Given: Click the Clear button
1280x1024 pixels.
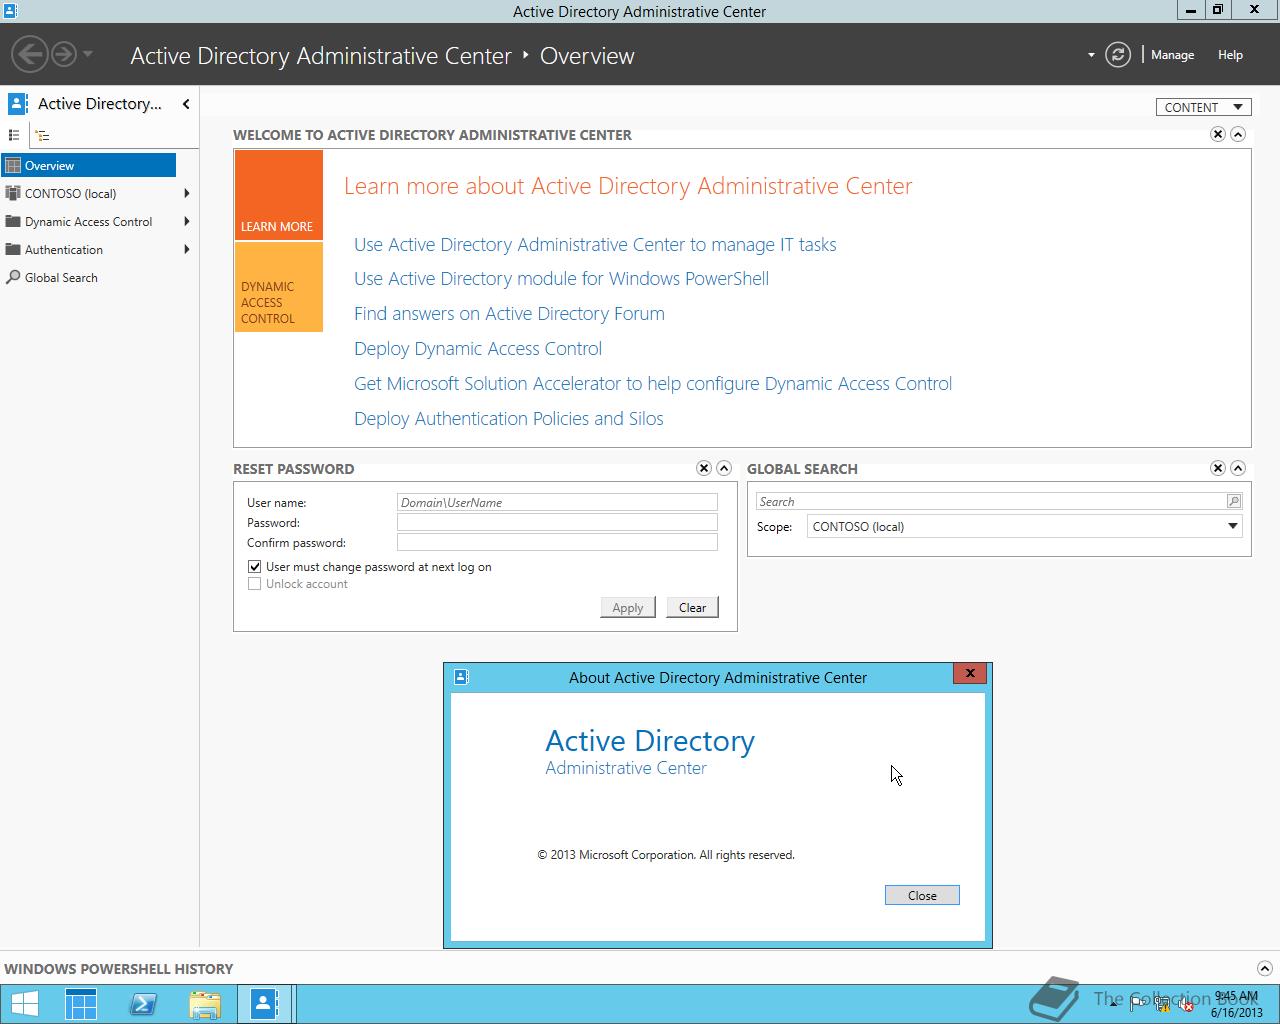Looking at the screenshot, I should [x=692, y=607].
